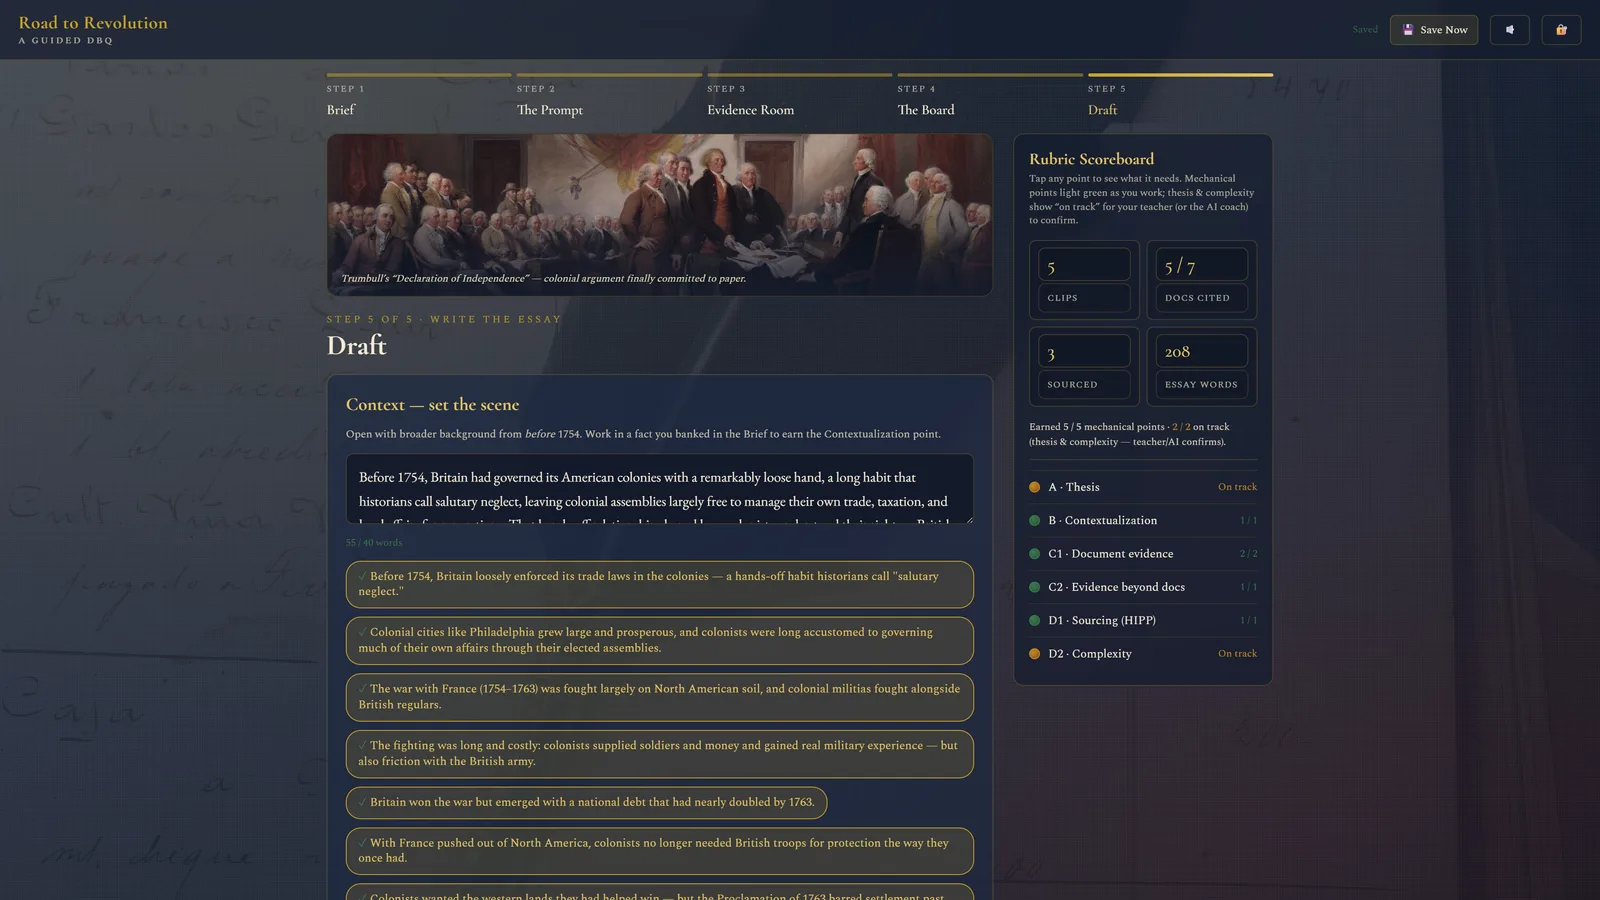Click Save Now floppy disk button
Screen dimensions: 1600x900
pos(1433,30)
